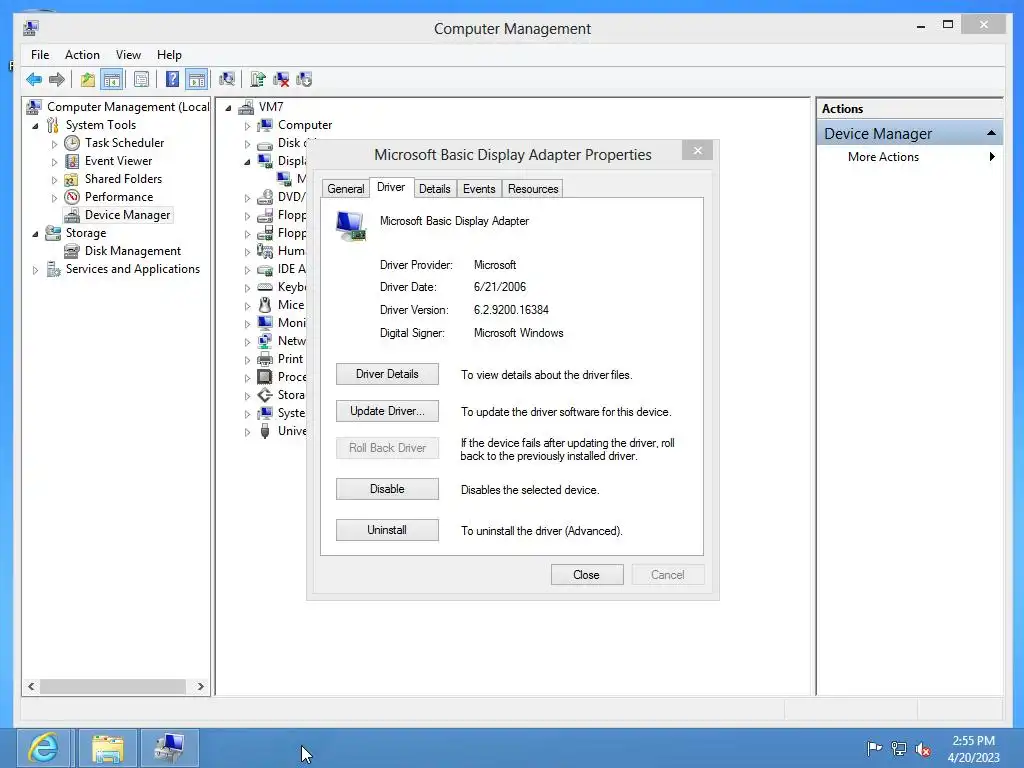Click console tree horizontal scrollbar thumb
Screen dimensions: 1024x768
click(113, 686)
